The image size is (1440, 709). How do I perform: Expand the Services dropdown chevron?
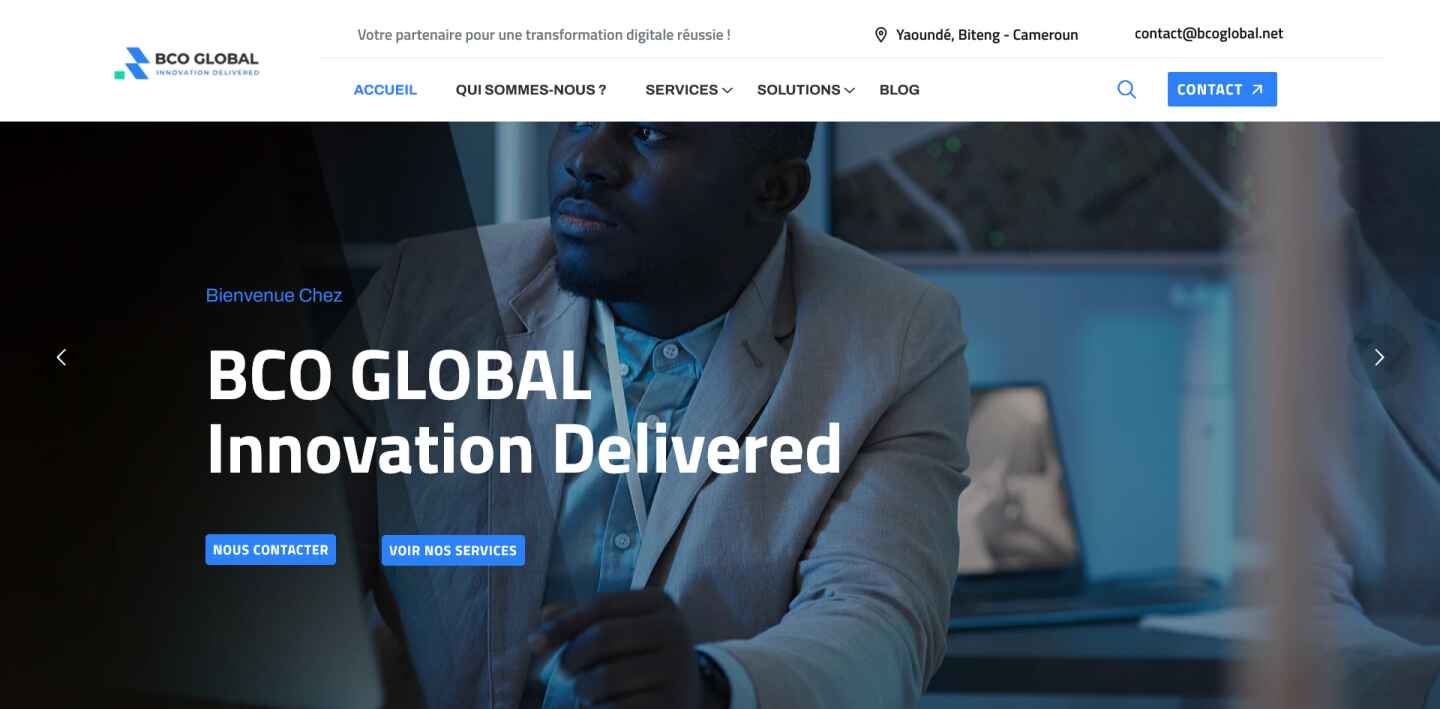[727, 90]
